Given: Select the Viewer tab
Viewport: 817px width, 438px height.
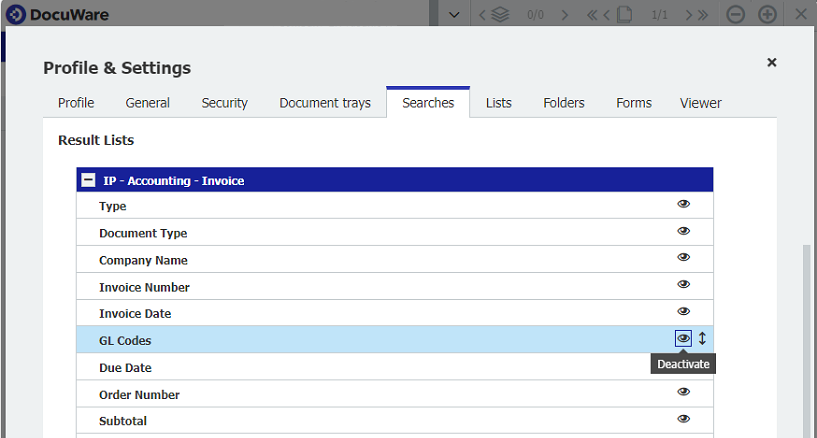Looking at the screenshot, I should (x=700, y=103).
